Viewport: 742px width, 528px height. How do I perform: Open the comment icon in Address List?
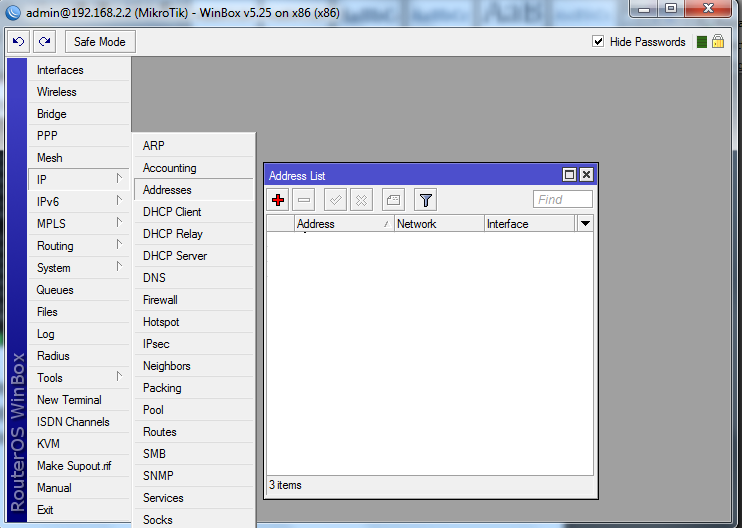(x=393, y=200)
